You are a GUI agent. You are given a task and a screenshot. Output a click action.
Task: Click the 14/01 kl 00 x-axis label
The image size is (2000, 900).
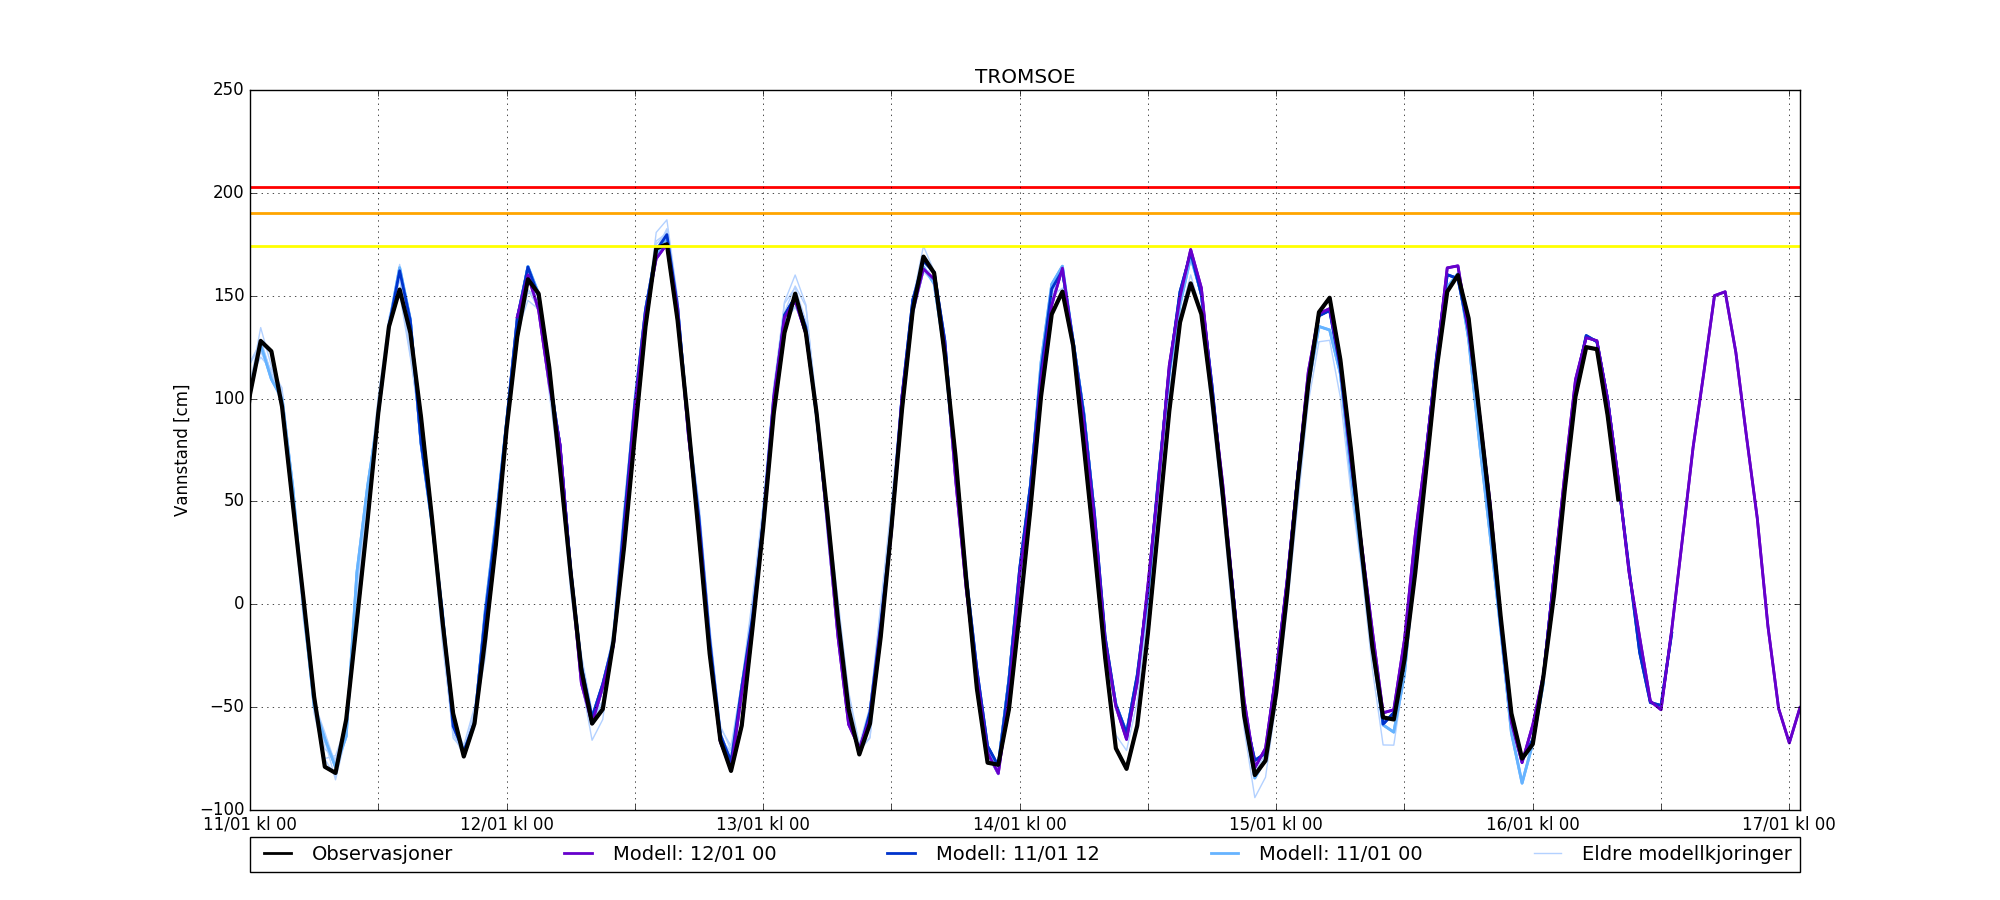pyautogui.click(x=1020, y=825)
